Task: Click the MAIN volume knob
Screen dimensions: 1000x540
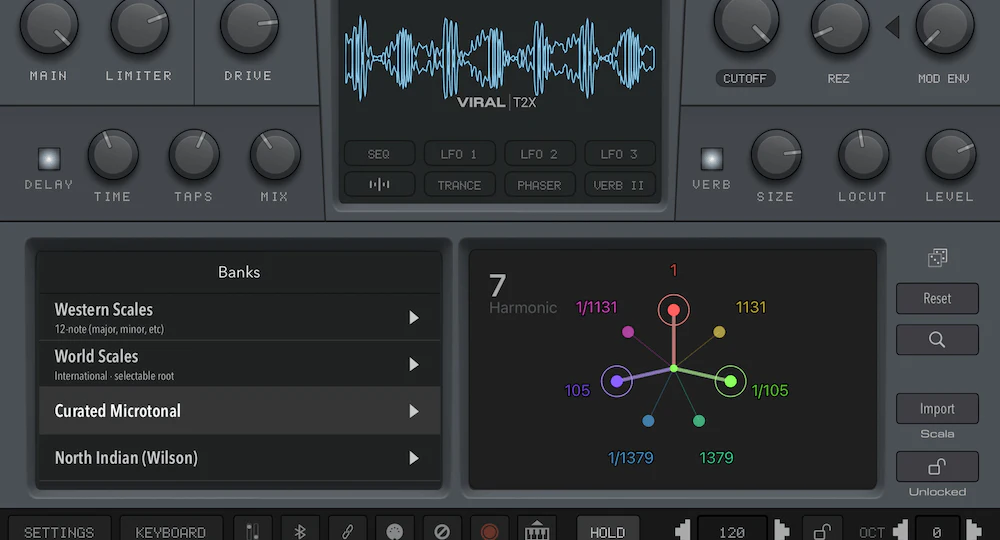Action: coord(49,26)
